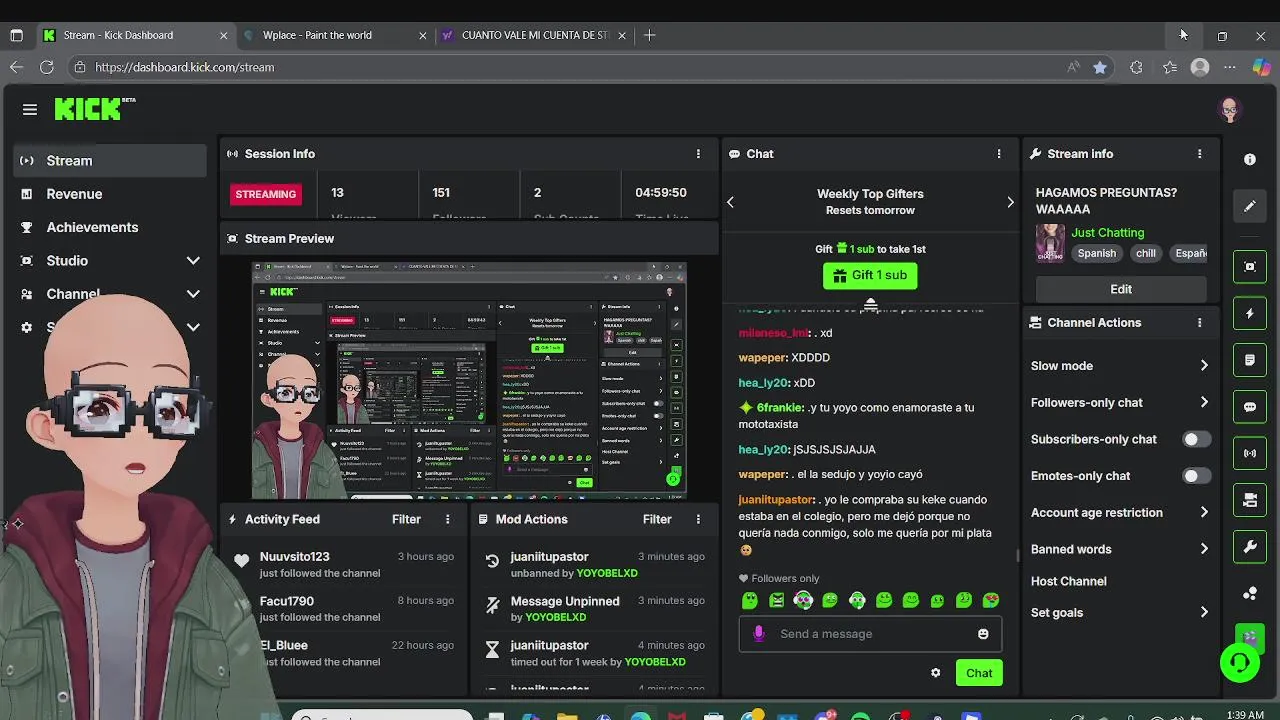Screen dimensions: 1280x720
Task: Click the Message Unpinned mod action
Action: point(565,601)
